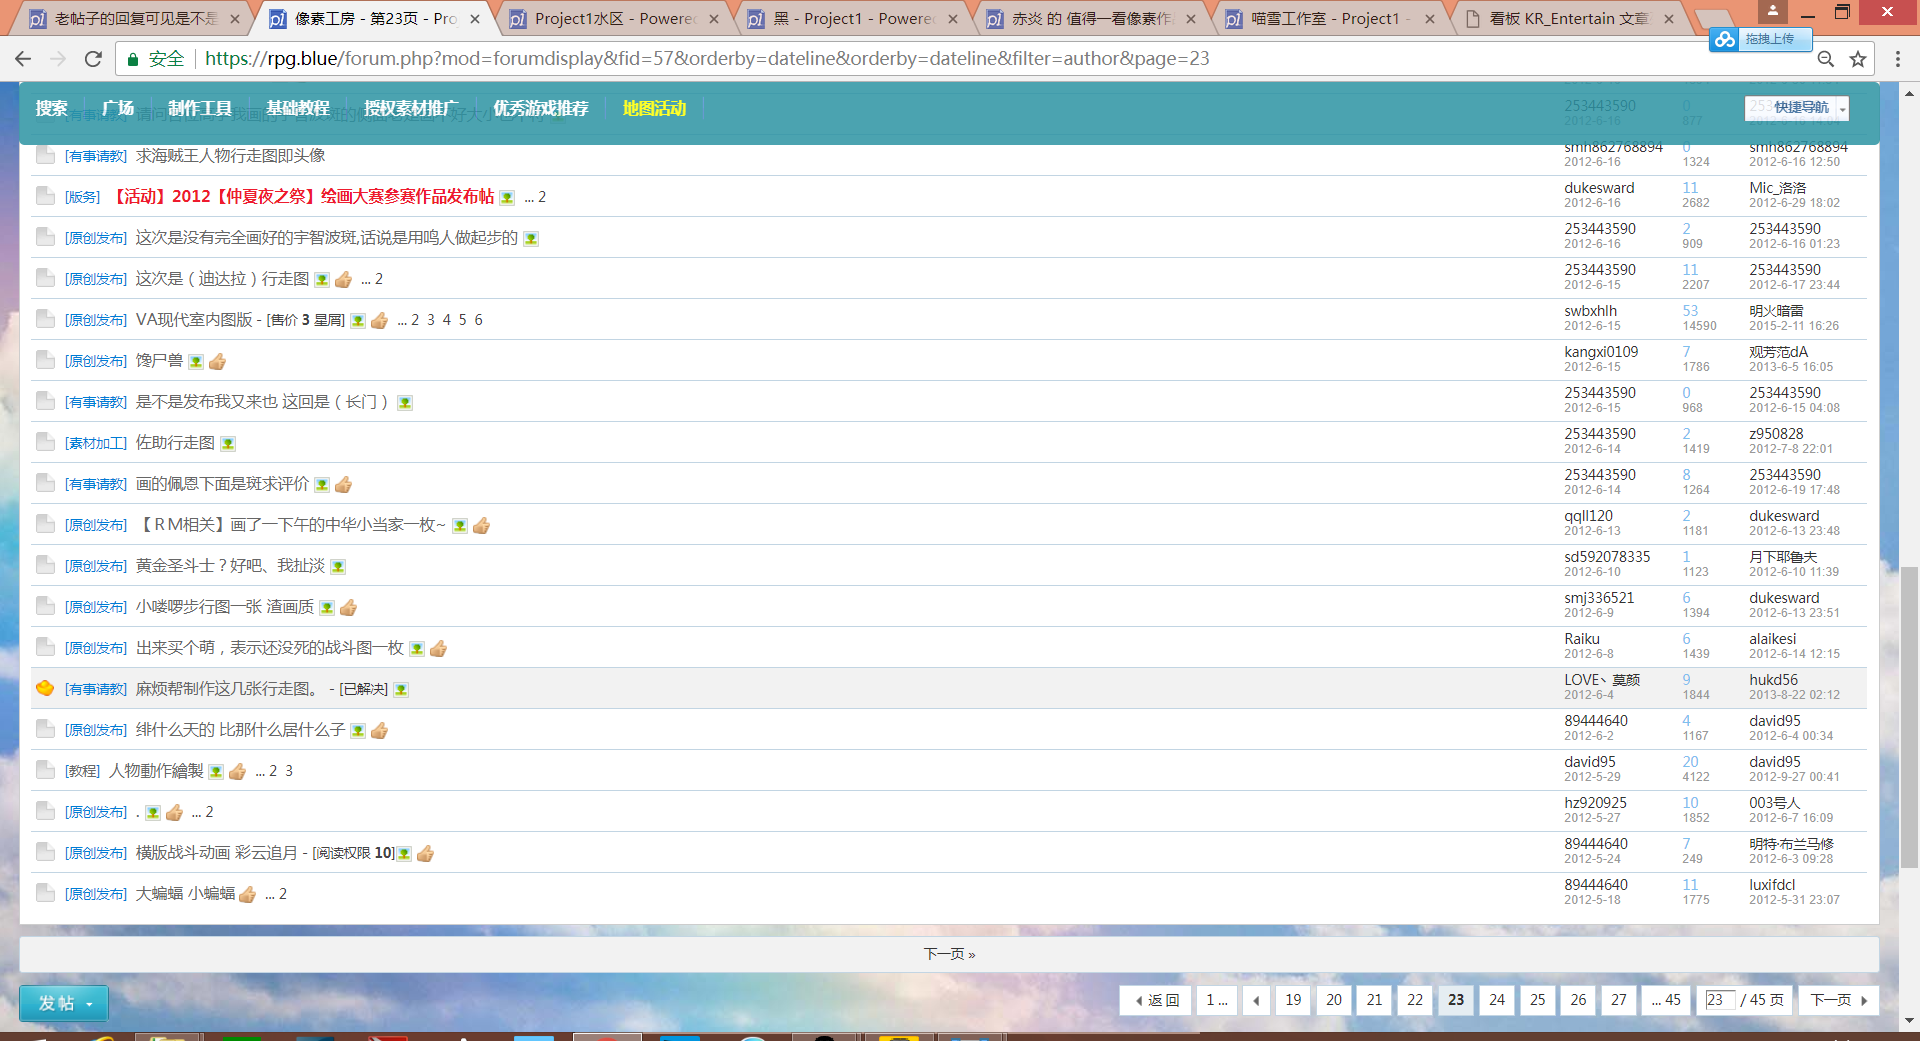Go back with the browser back arrow

(x=24, y=59)
